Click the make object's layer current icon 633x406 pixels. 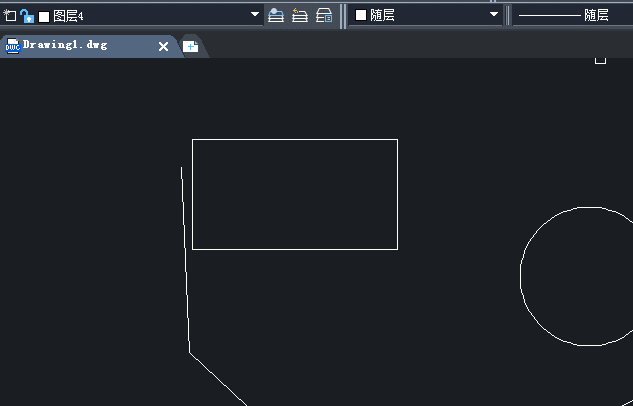click(276, 15)
